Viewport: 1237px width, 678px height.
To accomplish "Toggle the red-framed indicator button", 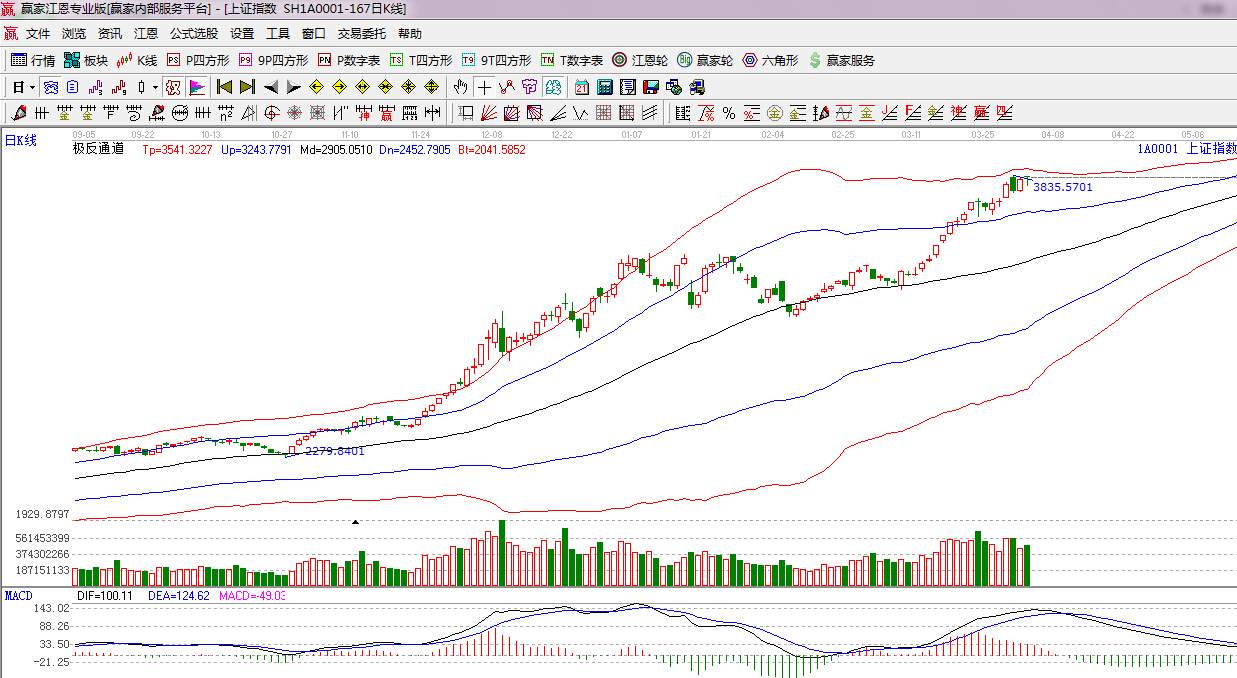I will click(173, 87).
